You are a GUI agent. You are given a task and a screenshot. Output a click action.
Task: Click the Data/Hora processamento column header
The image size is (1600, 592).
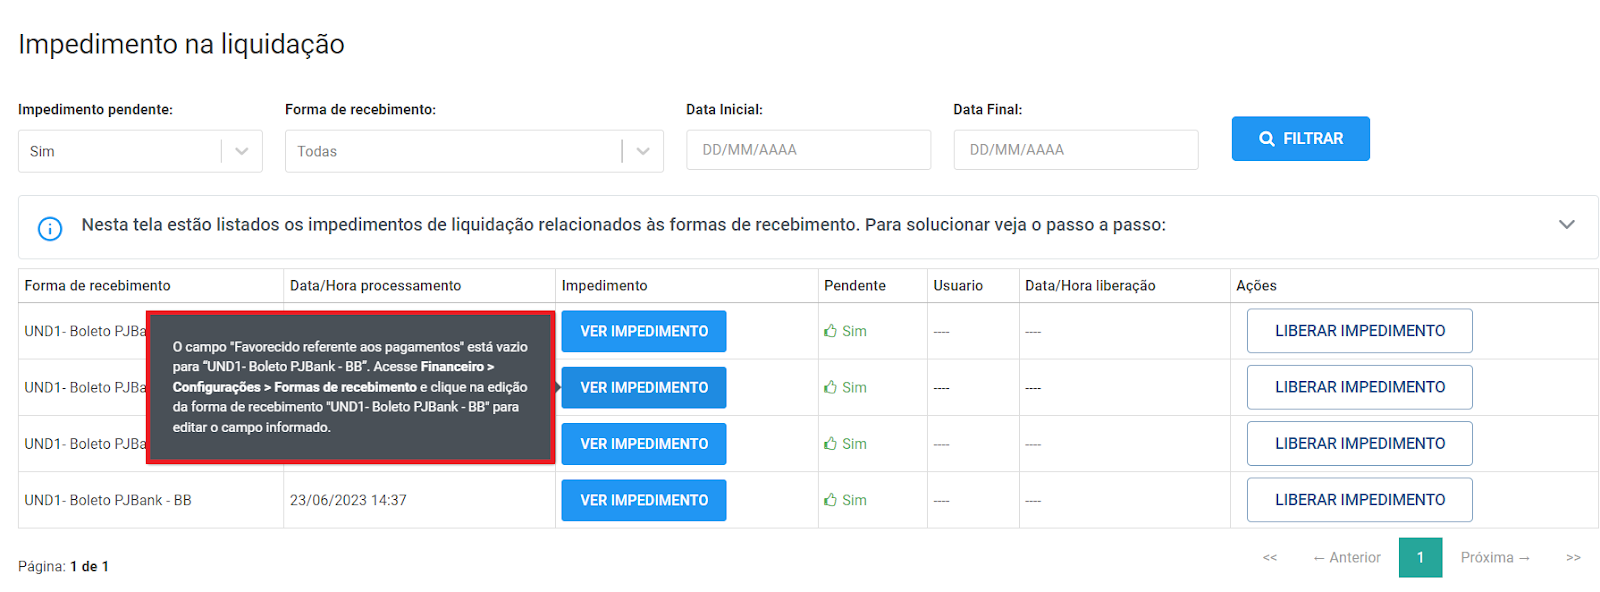[376, 286]
